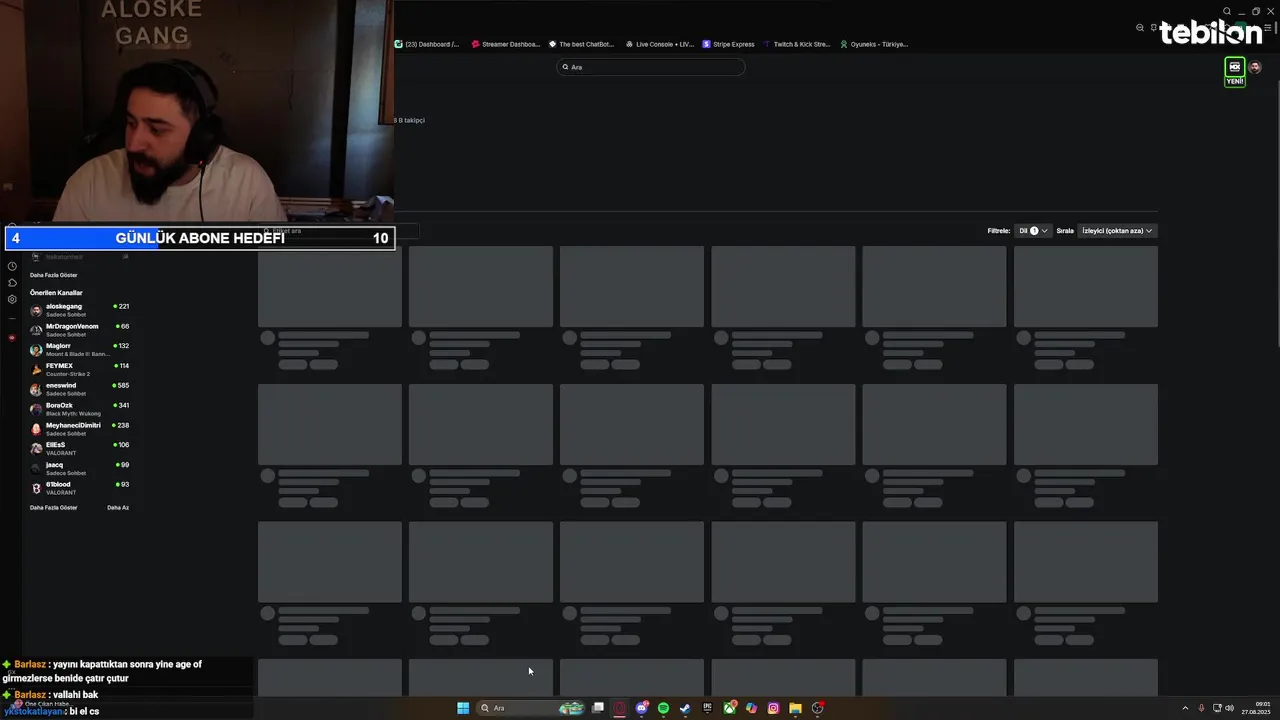Open Task View in taskbar
Screen dimensions: 1280x720
pos(598,708)
